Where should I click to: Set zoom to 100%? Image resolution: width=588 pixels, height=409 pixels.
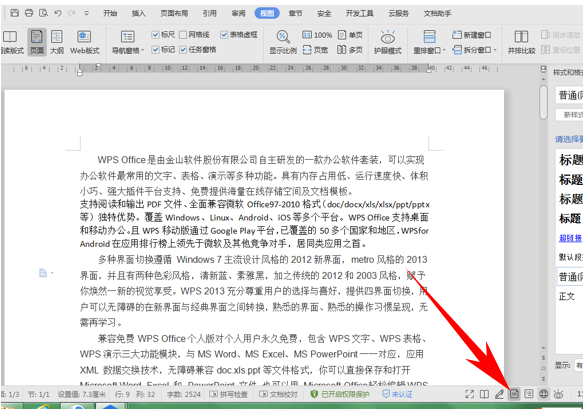[x=317, y=35]
